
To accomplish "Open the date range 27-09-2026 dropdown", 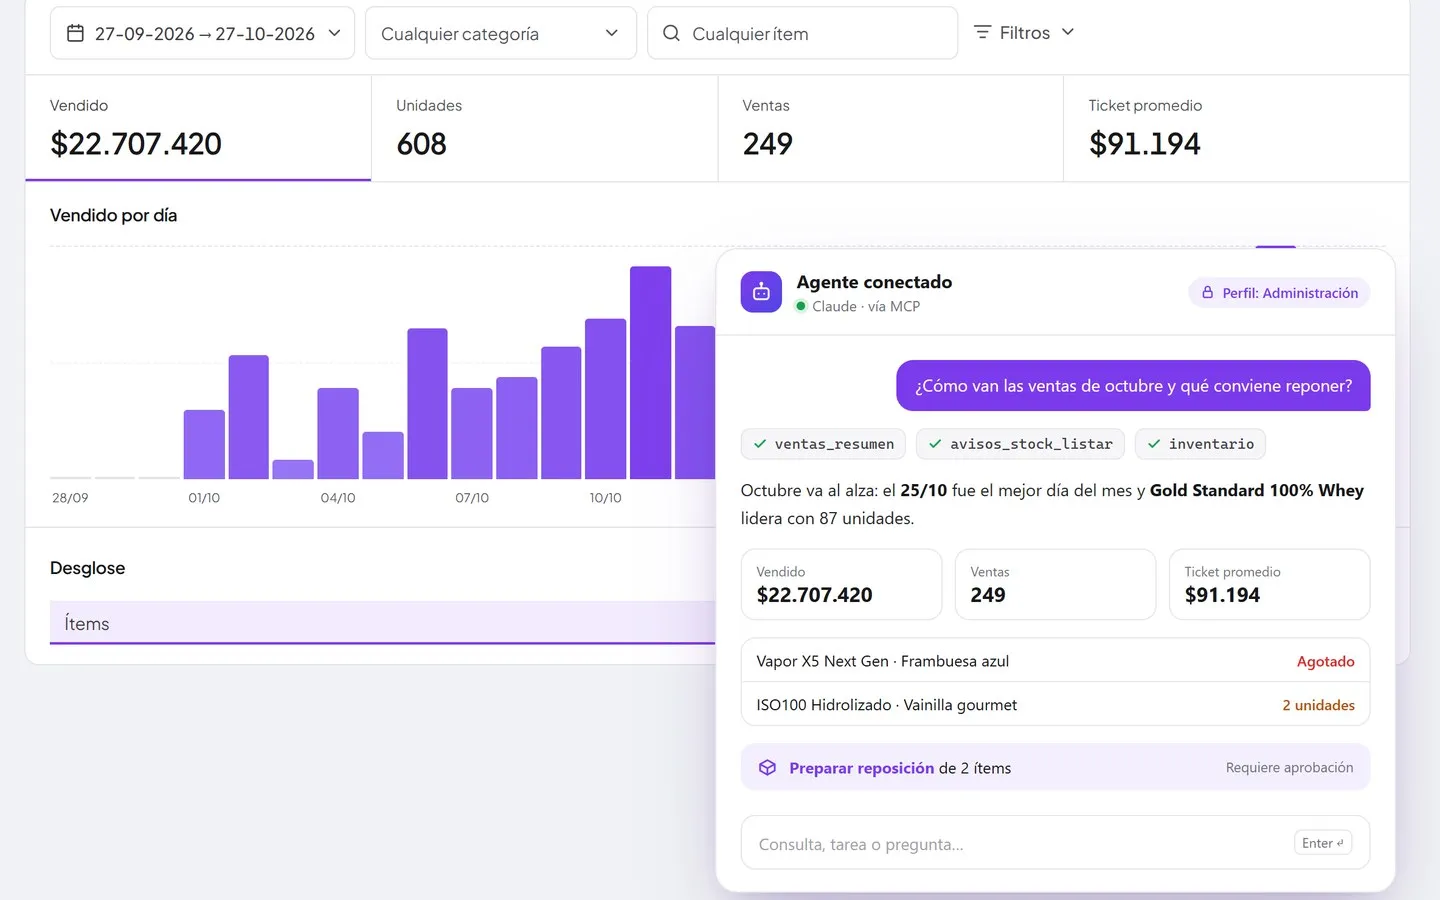I will click(202, 33).
